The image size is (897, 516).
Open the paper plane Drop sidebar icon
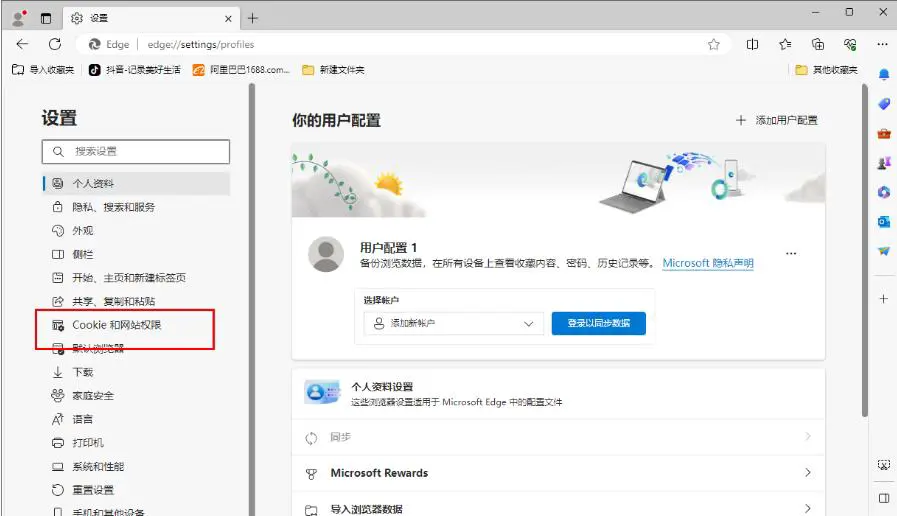click(884, 251)
